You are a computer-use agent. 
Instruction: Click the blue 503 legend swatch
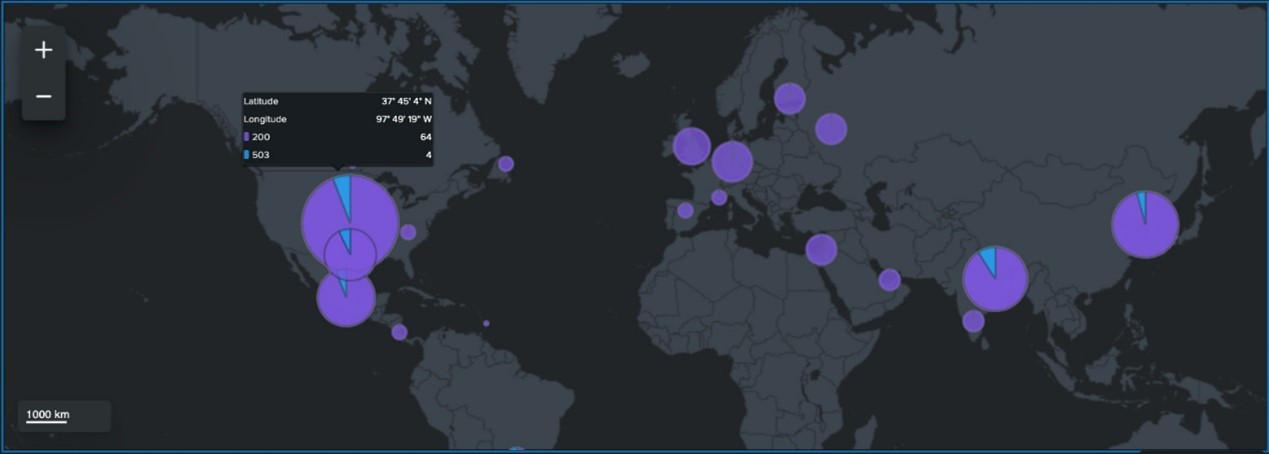pos(247,155)
